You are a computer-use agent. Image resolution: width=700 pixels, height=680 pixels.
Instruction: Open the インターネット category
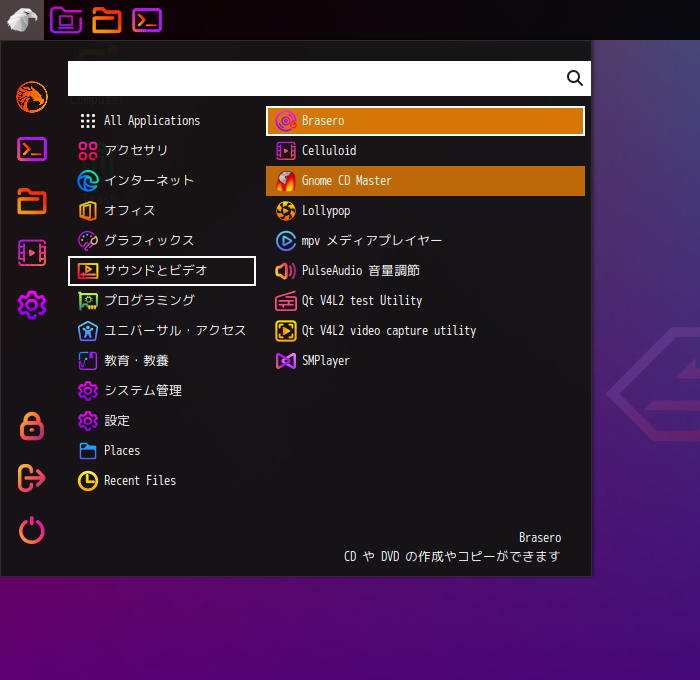click(x=162, y=180)
